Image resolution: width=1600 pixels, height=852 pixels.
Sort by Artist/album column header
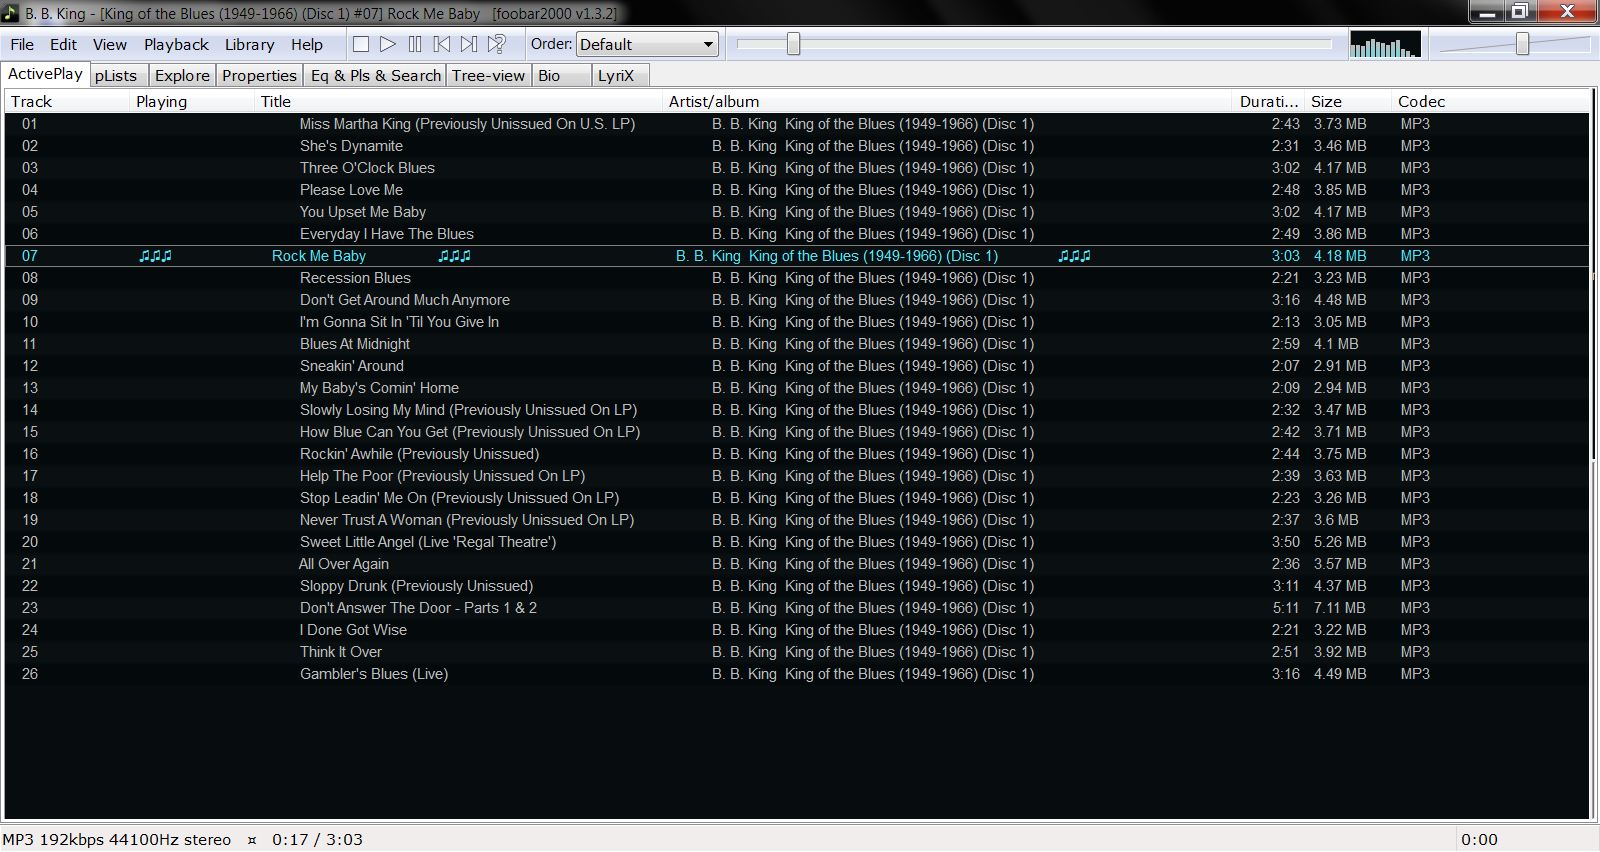coord(948,101)
